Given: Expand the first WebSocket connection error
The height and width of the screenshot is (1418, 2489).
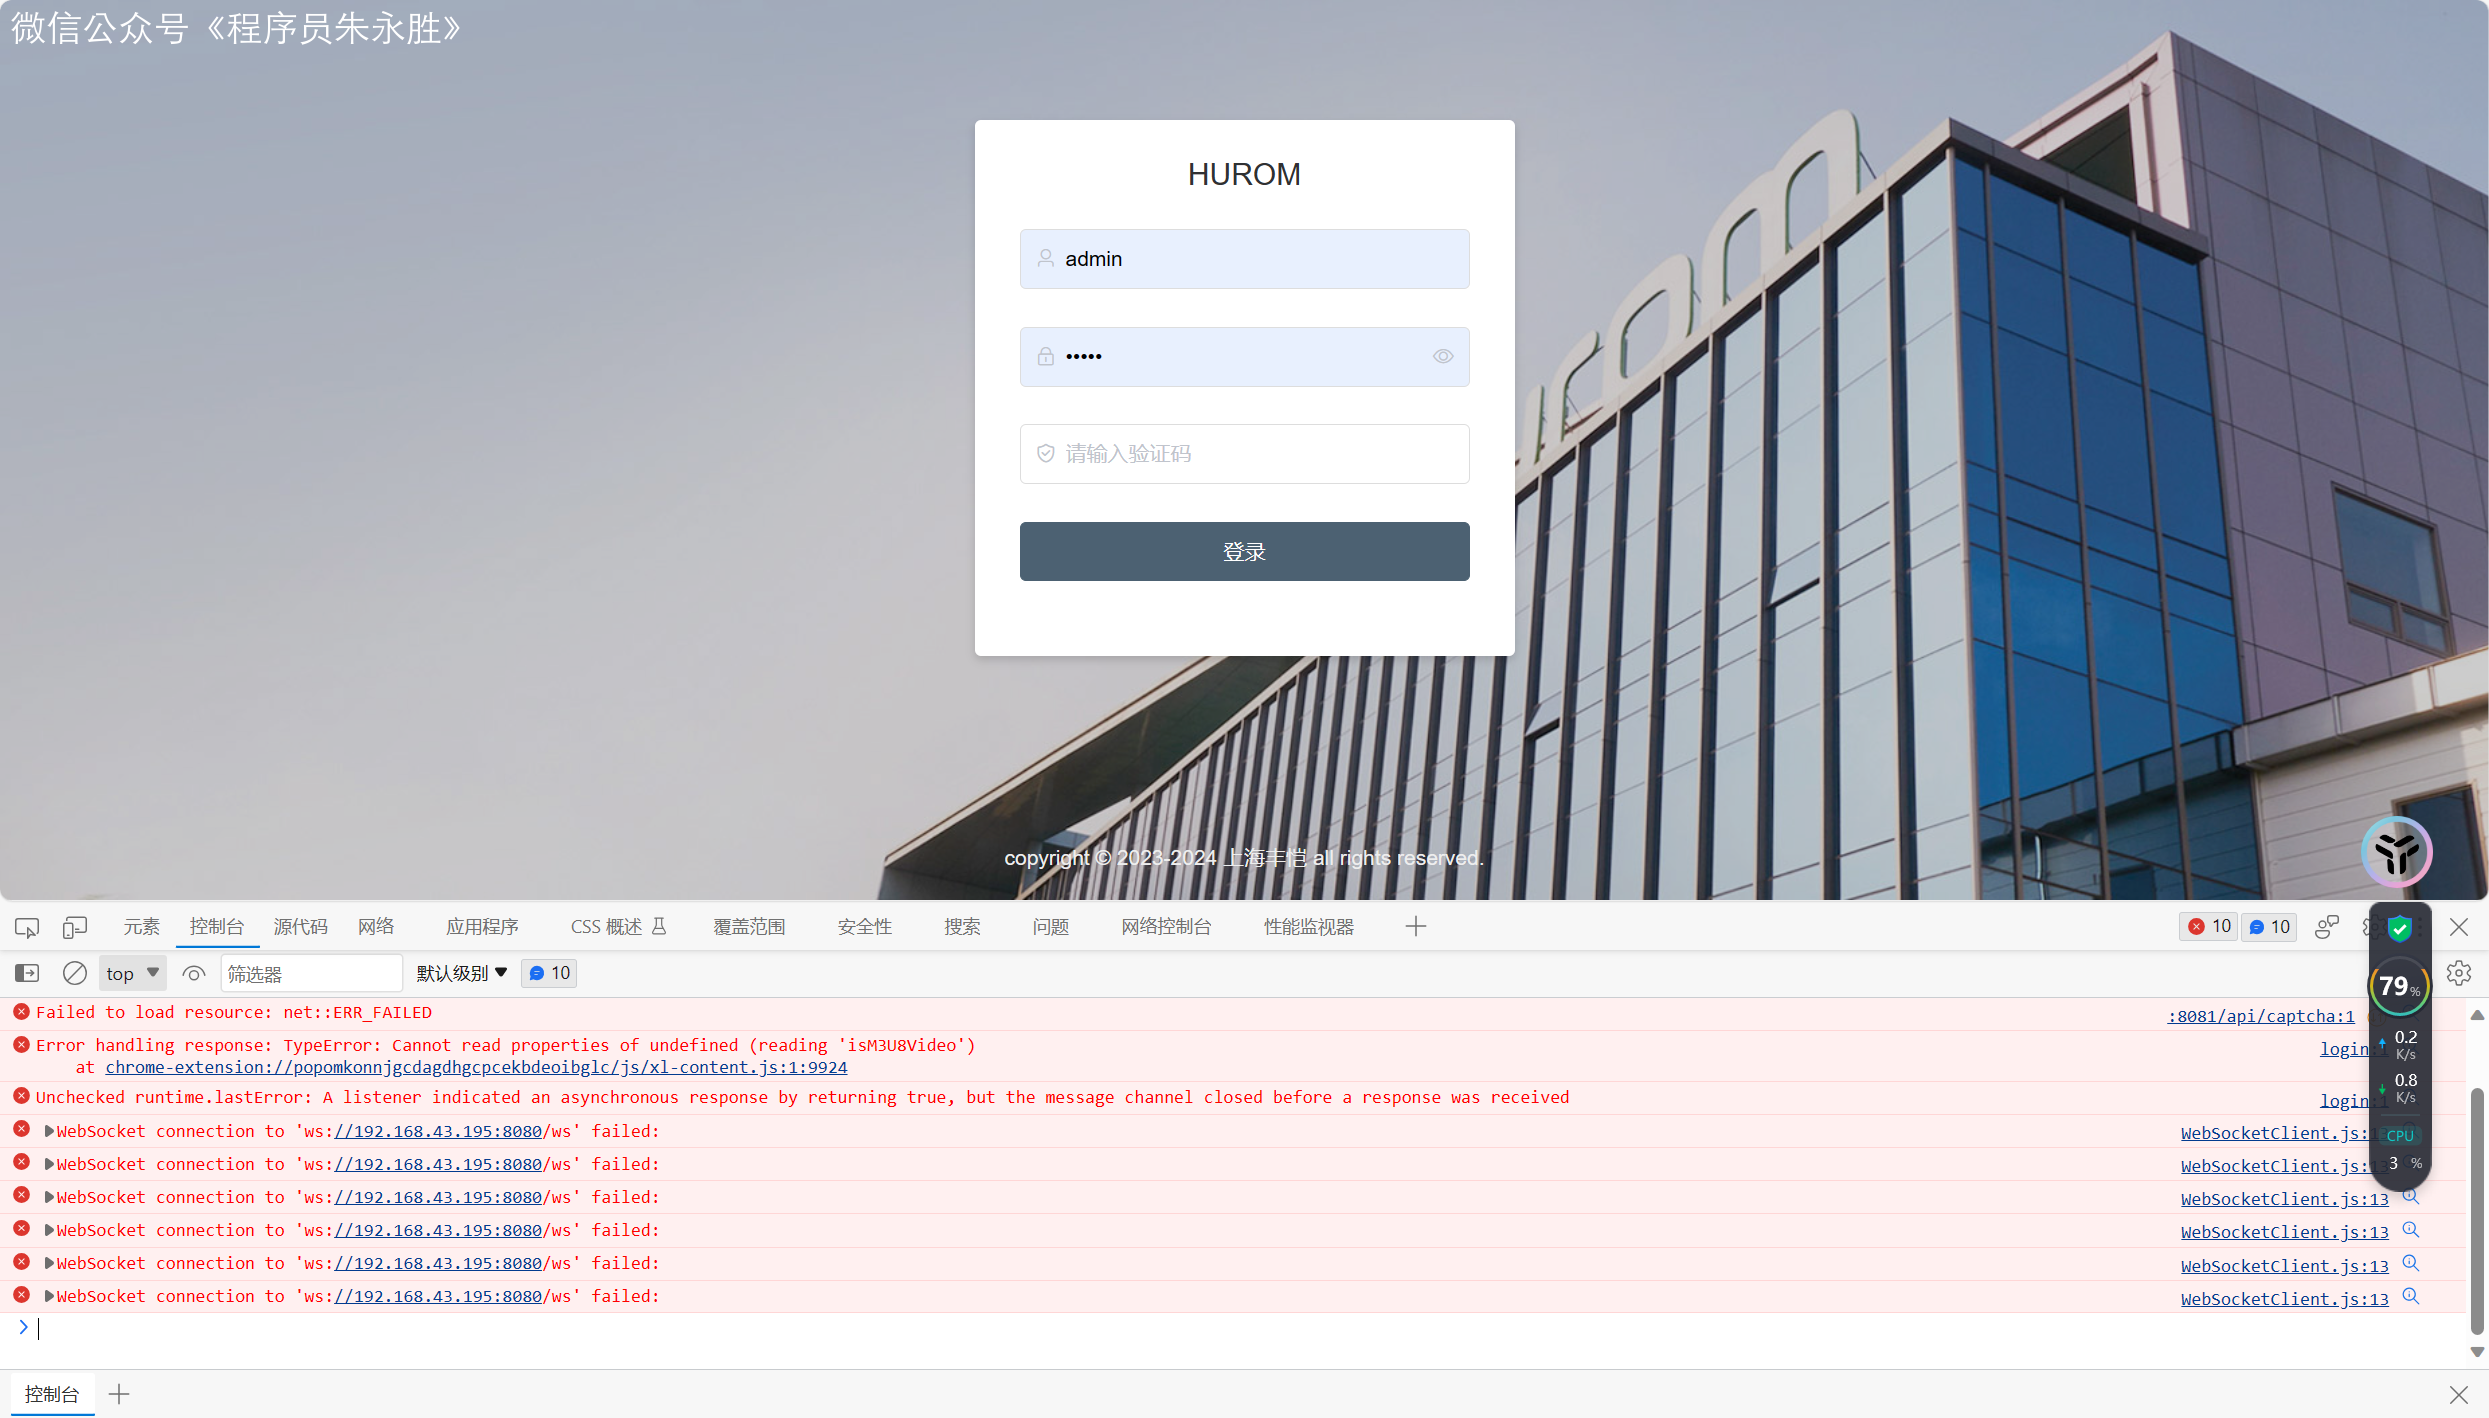Looking at the screenshot, I should (x=48, y=1130).
